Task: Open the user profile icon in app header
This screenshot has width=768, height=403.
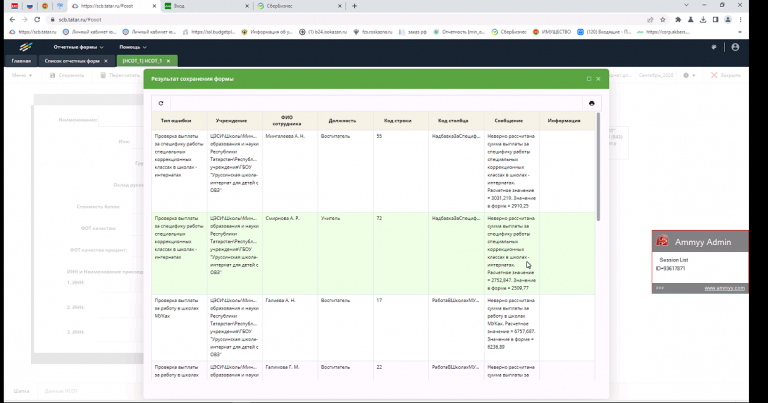Action: pos(735,47)
